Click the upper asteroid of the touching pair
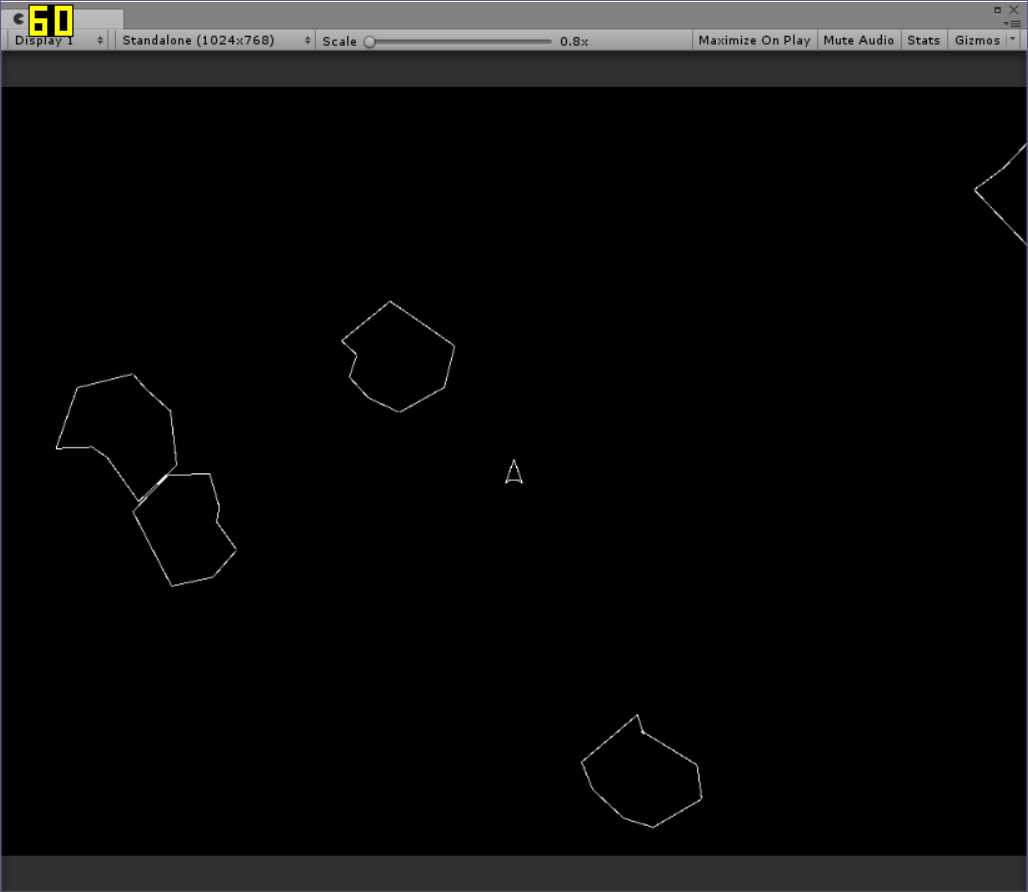The height and width of the screenshot is (892, 1028). pos(120,428)
